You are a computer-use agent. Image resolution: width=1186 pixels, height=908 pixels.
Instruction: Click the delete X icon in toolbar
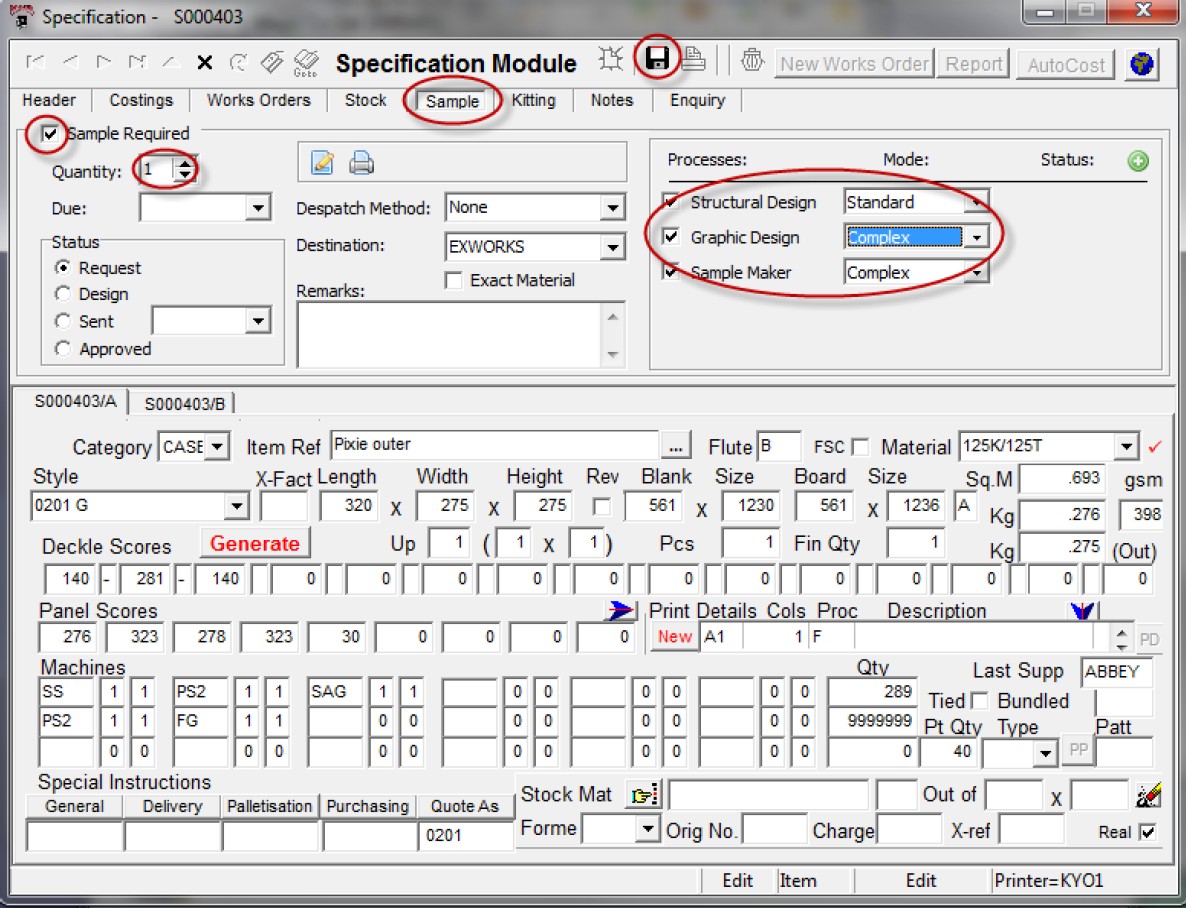[x=205, y=63]
